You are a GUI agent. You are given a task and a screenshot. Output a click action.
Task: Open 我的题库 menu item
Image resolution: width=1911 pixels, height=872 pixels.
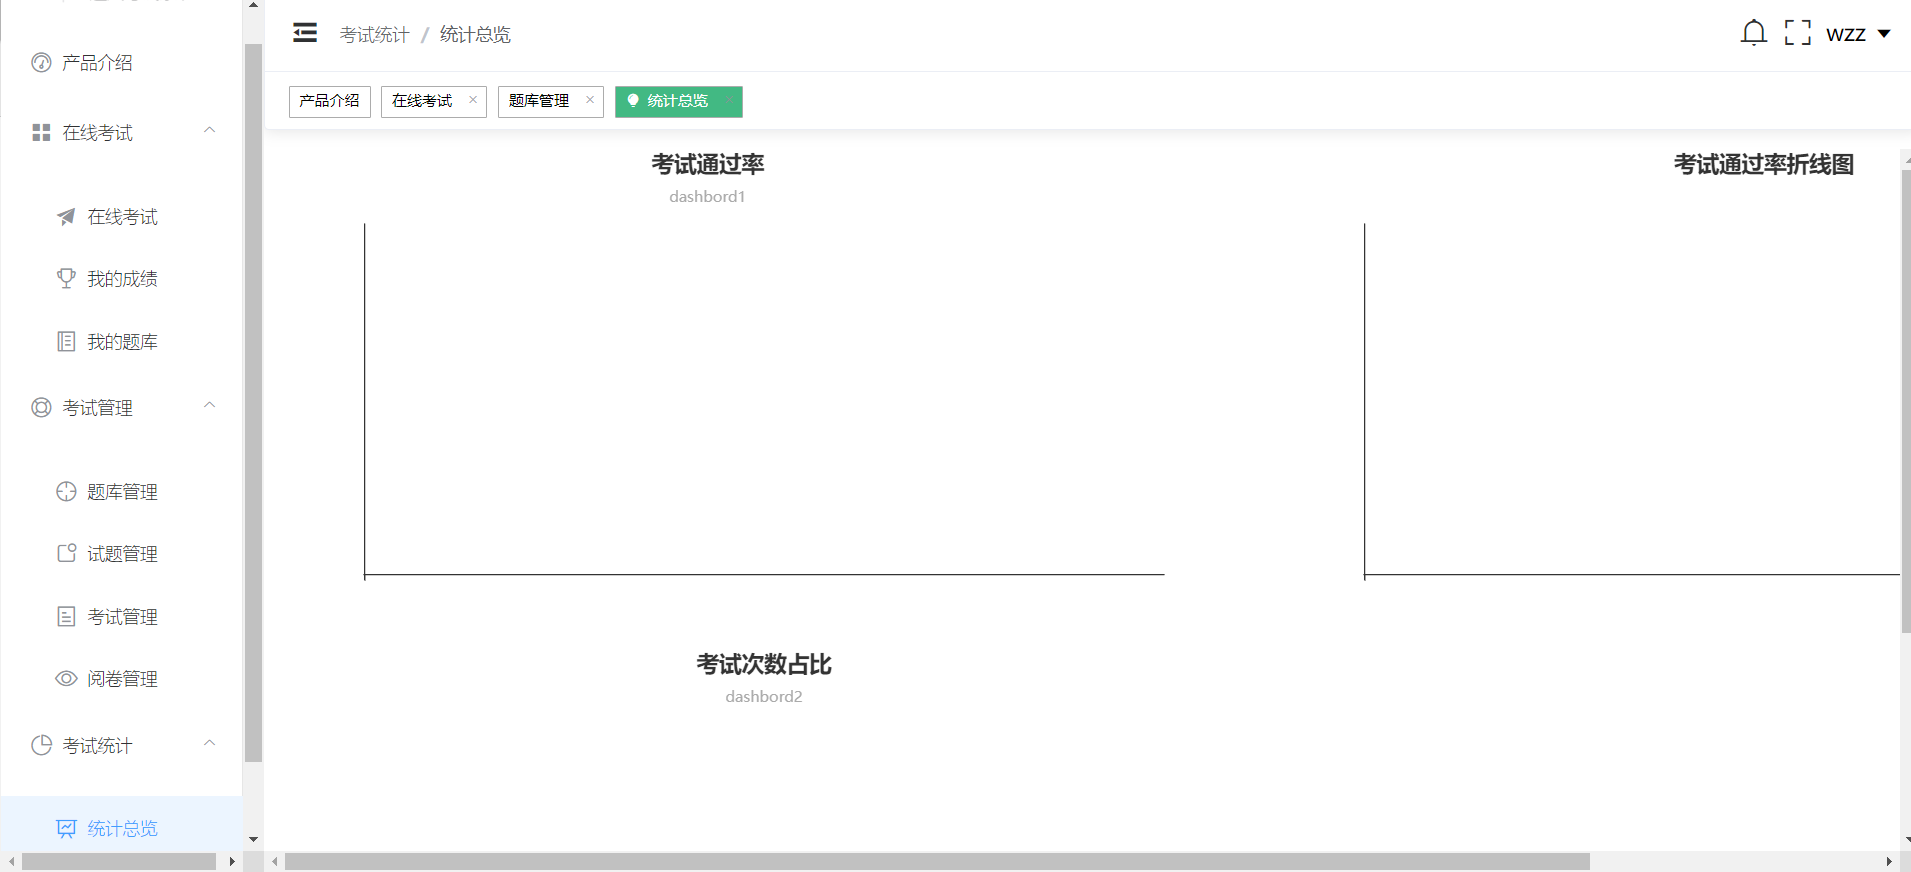(120, 342)
